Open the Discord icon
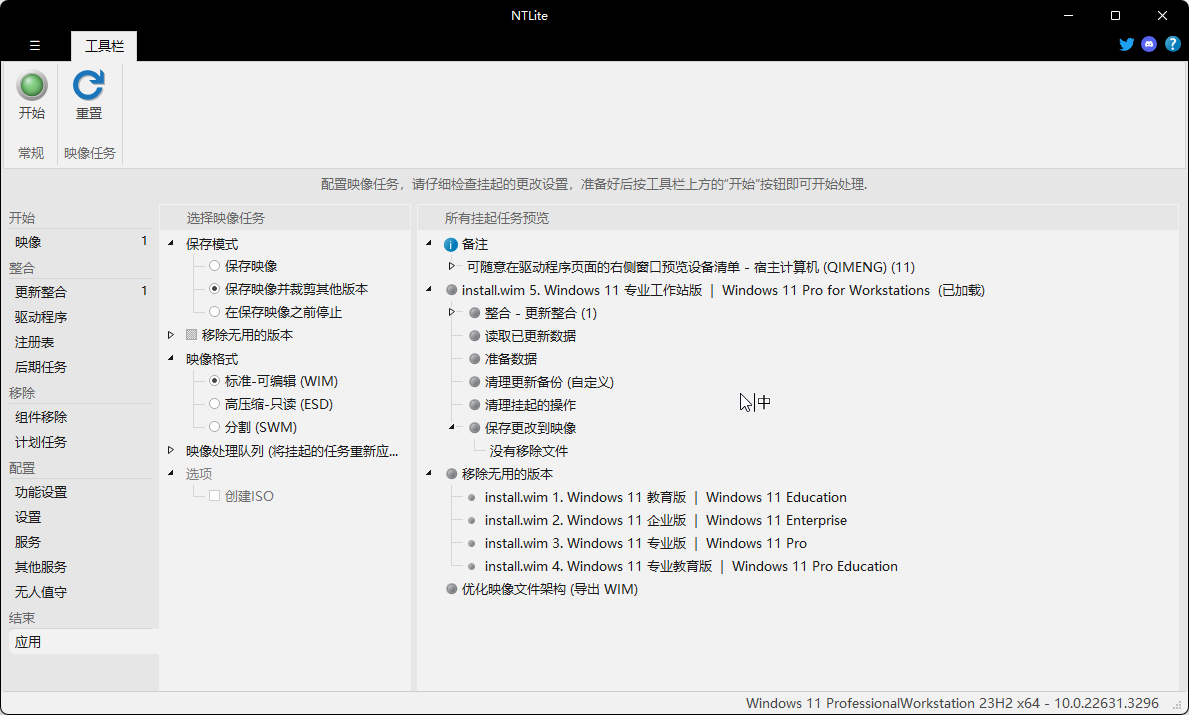The image size is (1189, 715). 1149,44
